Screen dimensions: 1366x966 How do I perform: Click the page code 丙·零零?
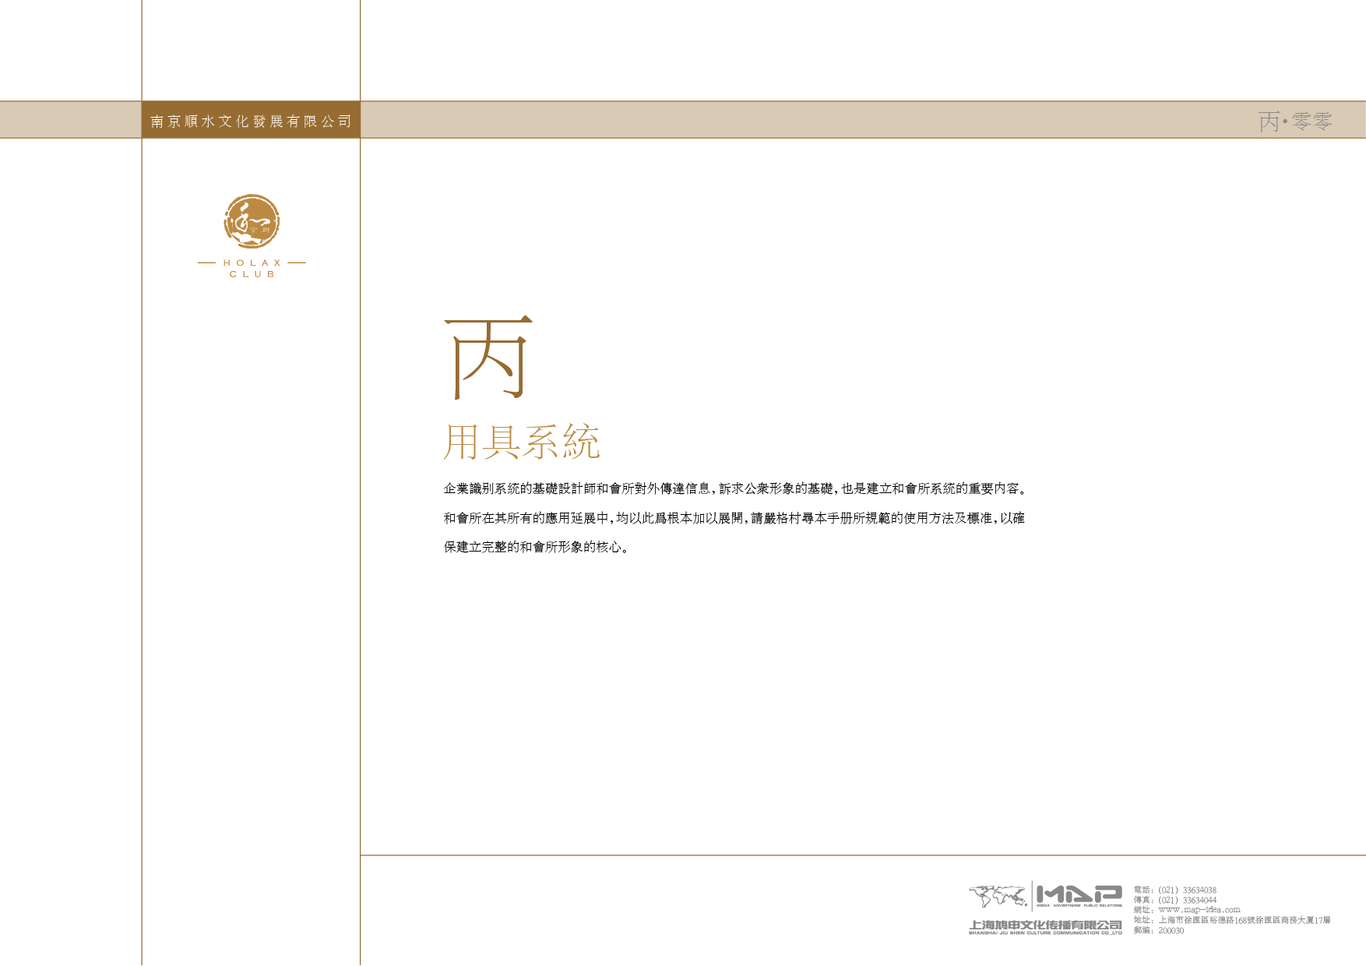1295,121
